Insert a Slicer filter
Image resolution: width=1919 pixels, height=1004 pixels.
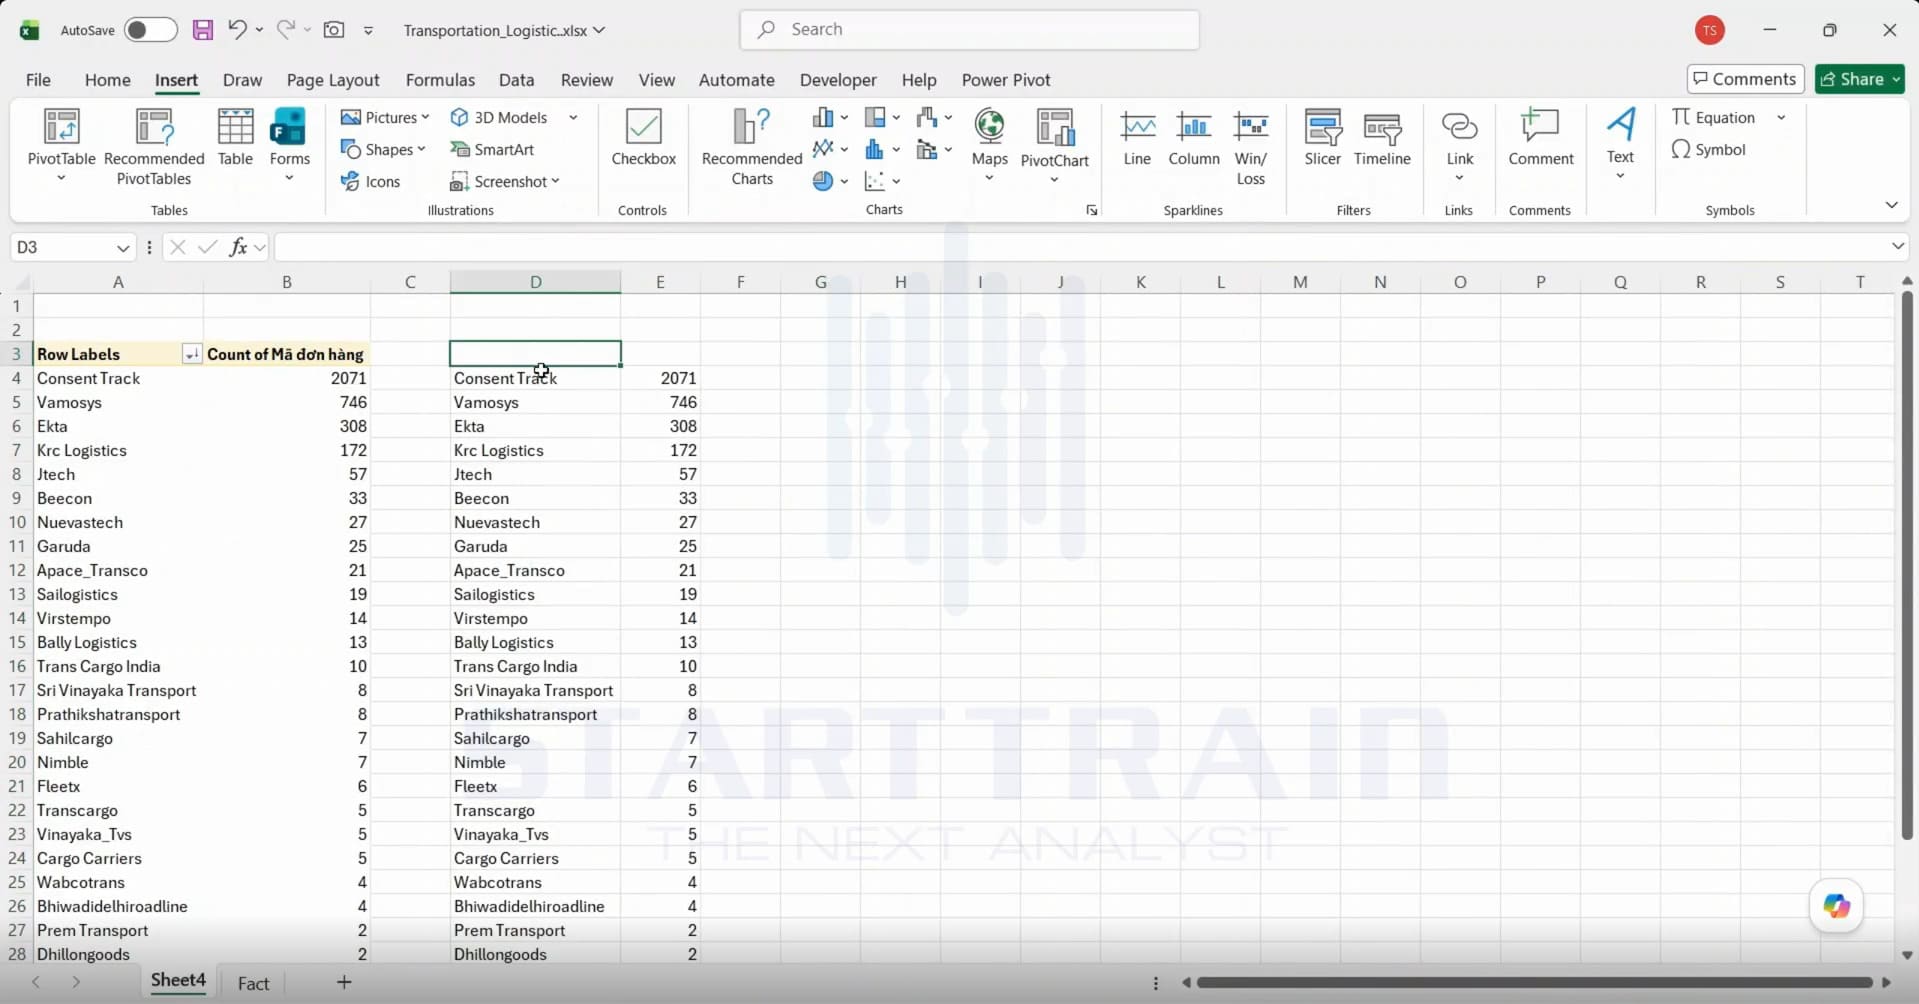click(1322, 137)
